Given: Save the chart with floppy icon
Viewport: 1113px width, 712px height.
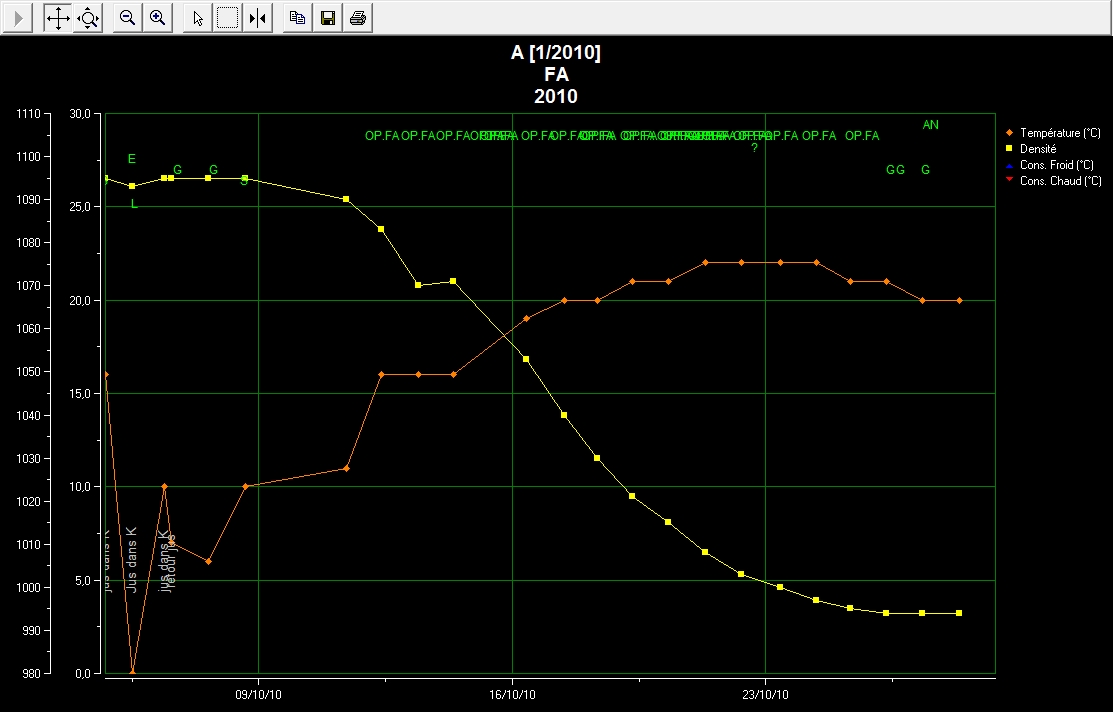Looking at the screenshot, I should pyautogui.click(x=327, y=17).
